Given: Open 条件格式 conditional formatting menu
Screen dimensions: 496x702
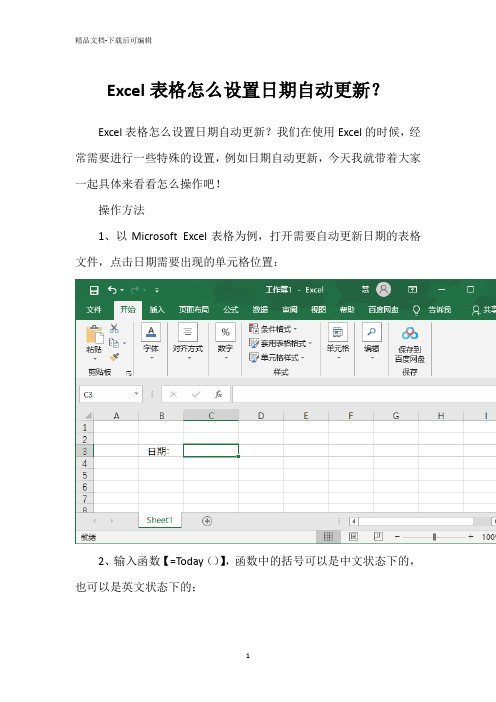Looking at the screenshot, I should pyautogui.click(x=273, y=329).
